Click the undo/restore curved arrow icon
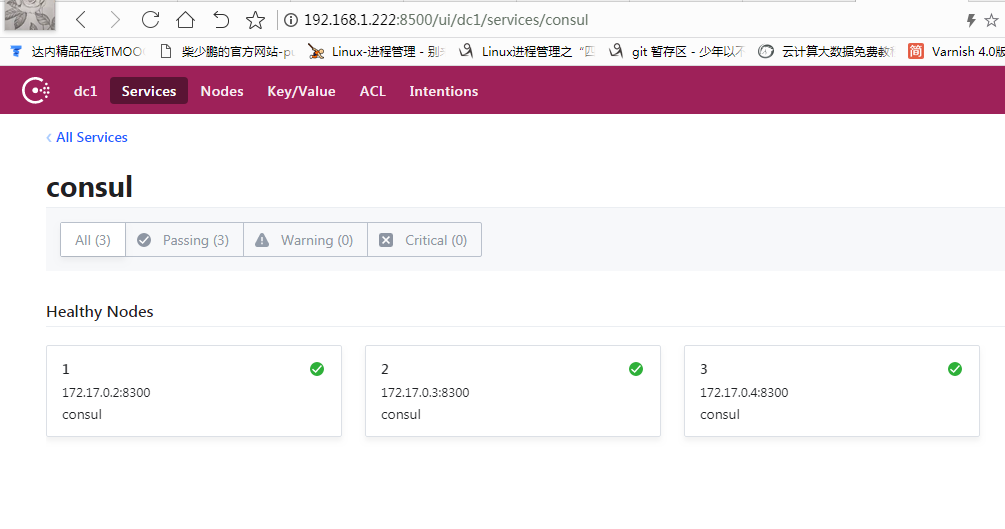Image resolution: width=1005 pixels, height=529 pixels. pos(220,20)
